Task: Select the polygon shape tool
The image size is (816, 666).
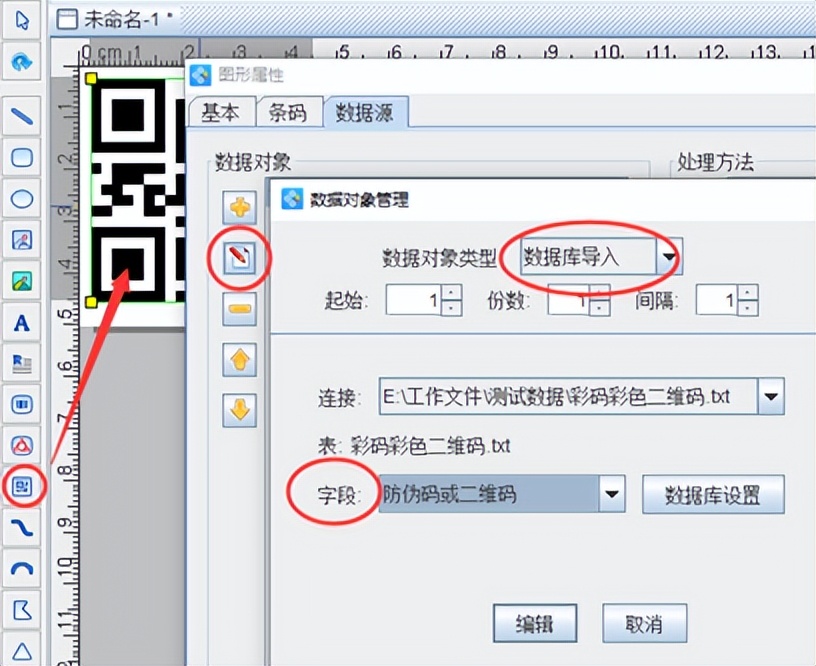Action: pyautogui.click(x=22, y=610)
